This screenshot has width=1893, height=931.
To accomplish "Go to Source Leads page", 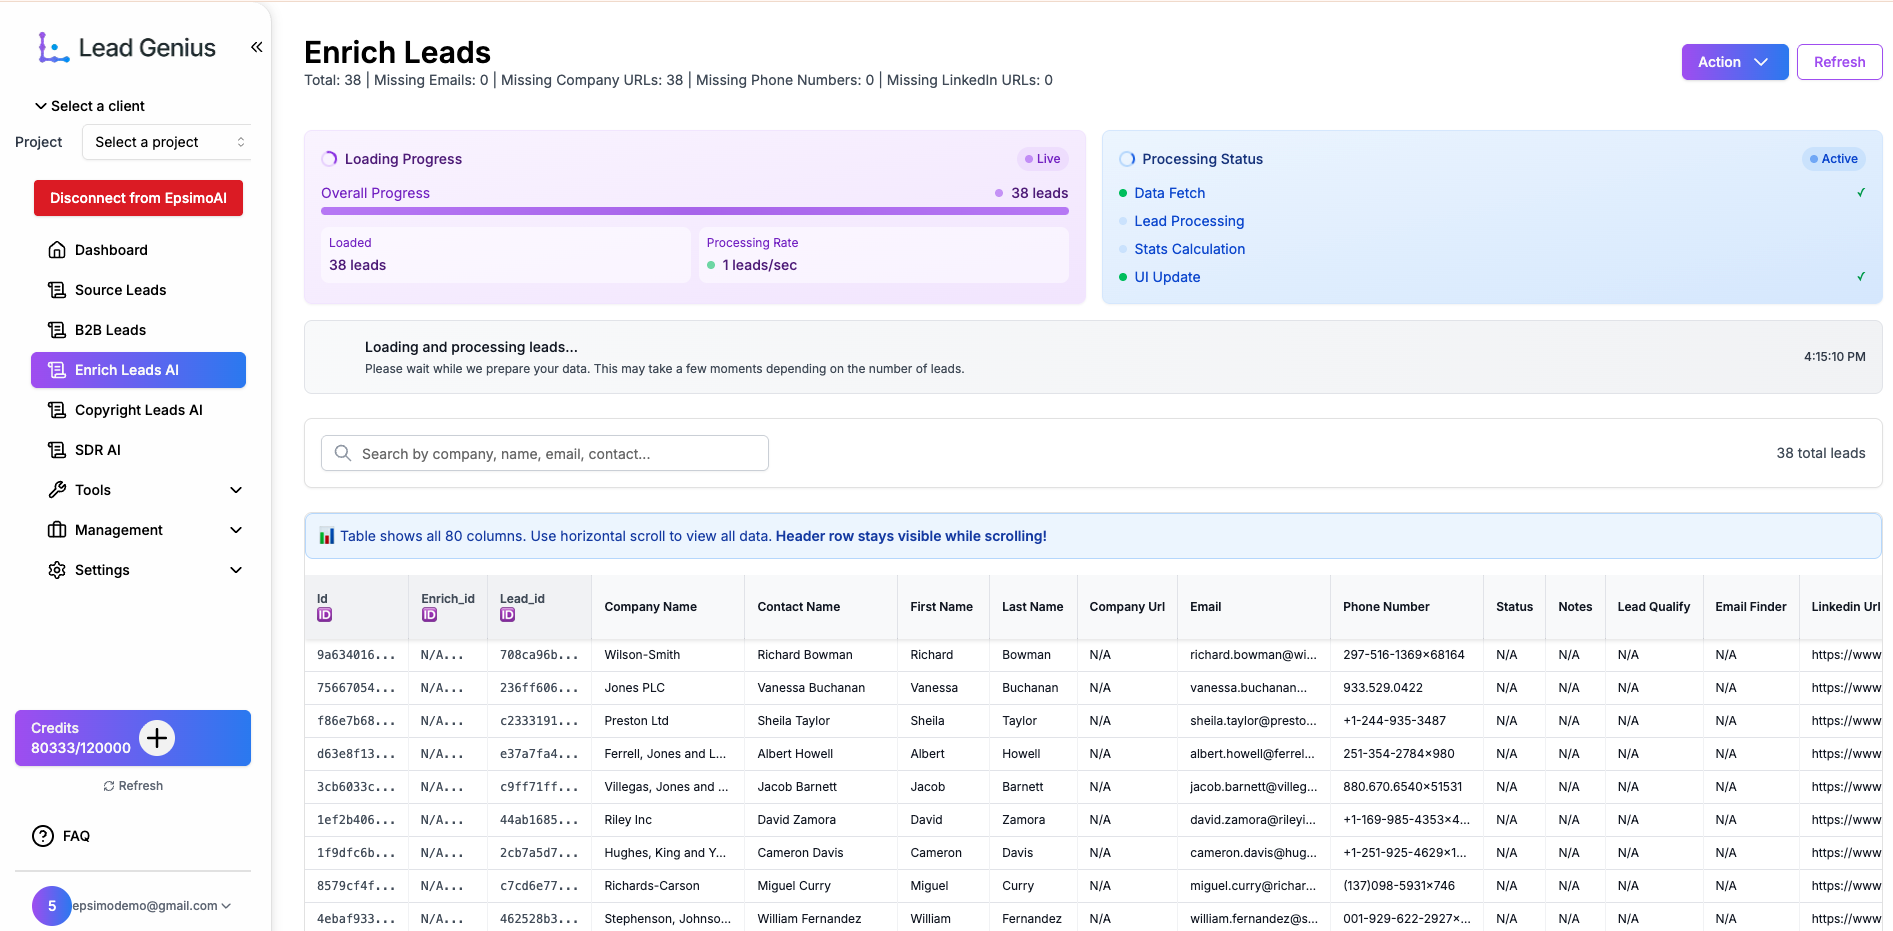I will (x=120, y=290).
